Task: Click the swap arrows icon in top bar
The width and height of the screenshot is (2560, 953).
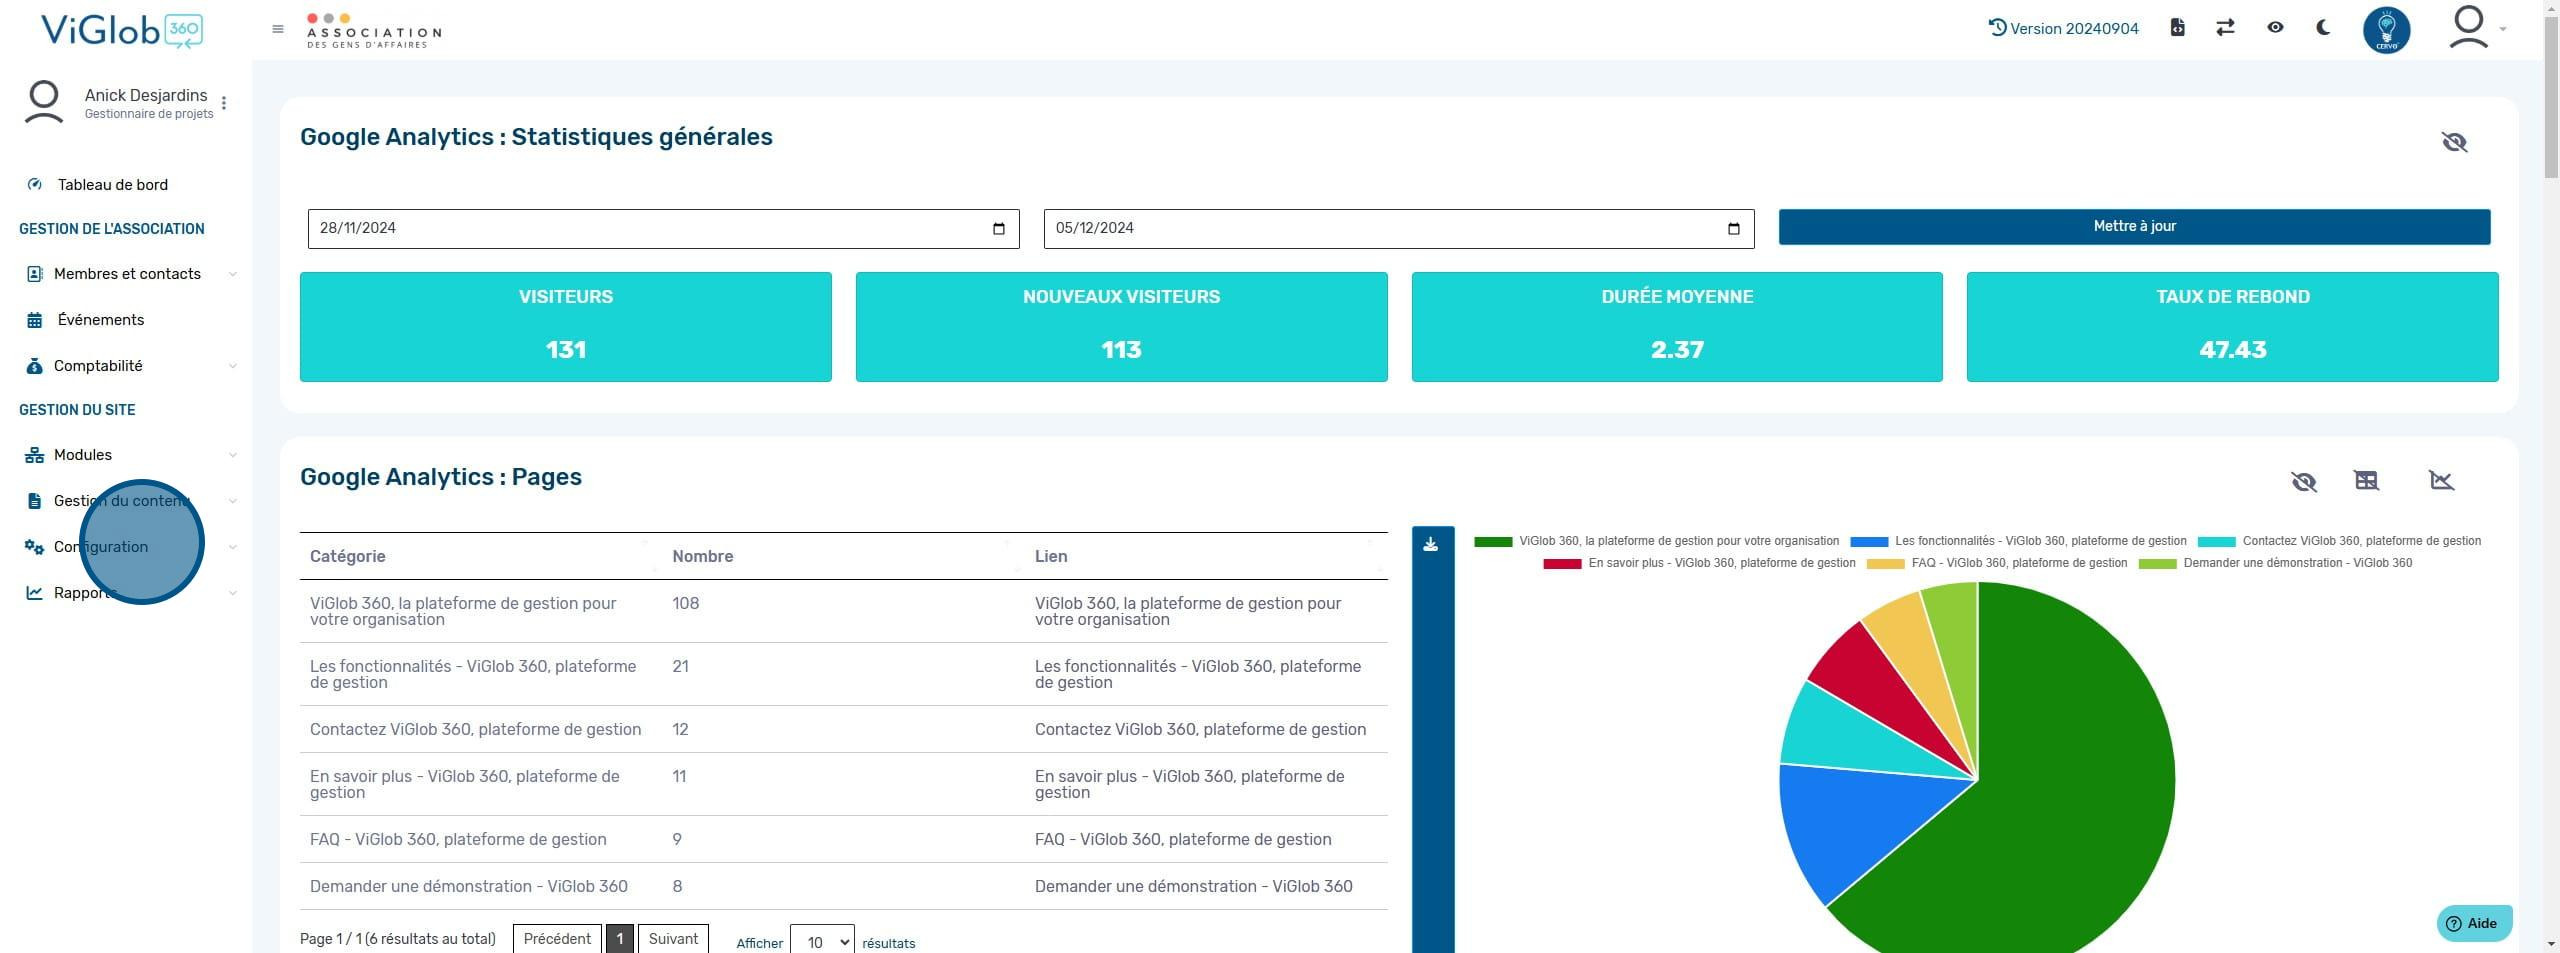Action: pos(2225,28)
